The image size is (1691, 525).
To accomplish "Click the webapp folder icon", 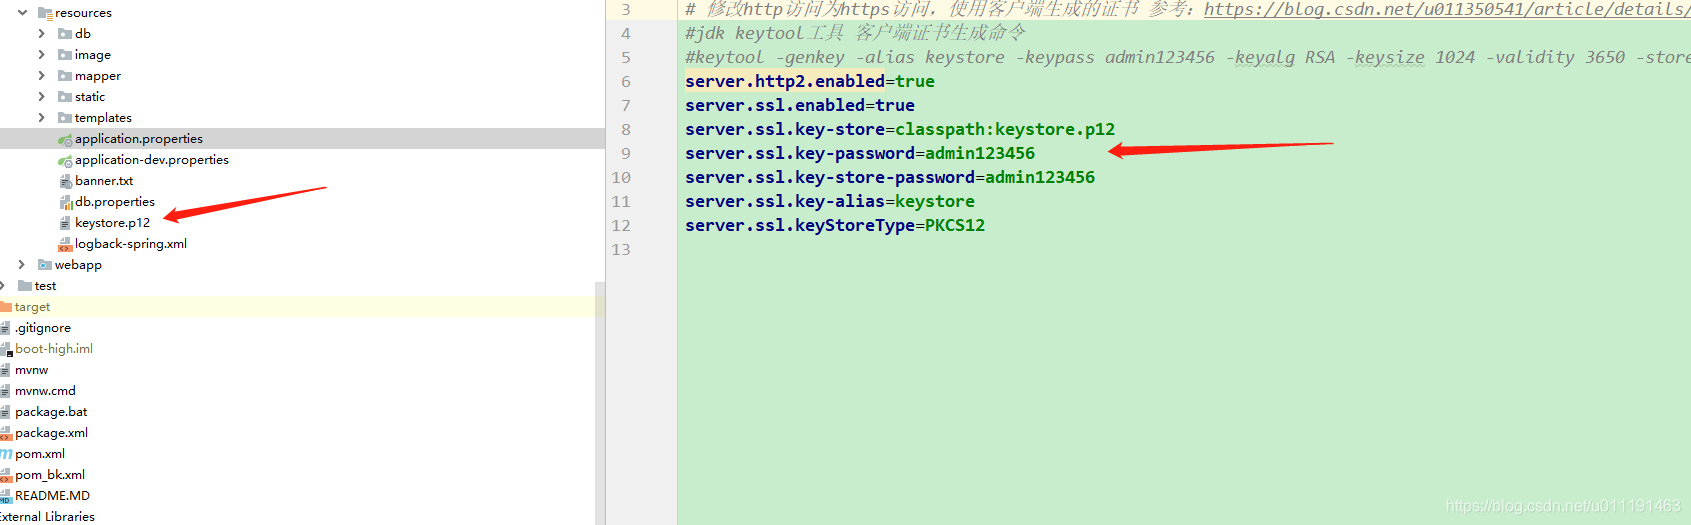I will coord(45,265).
